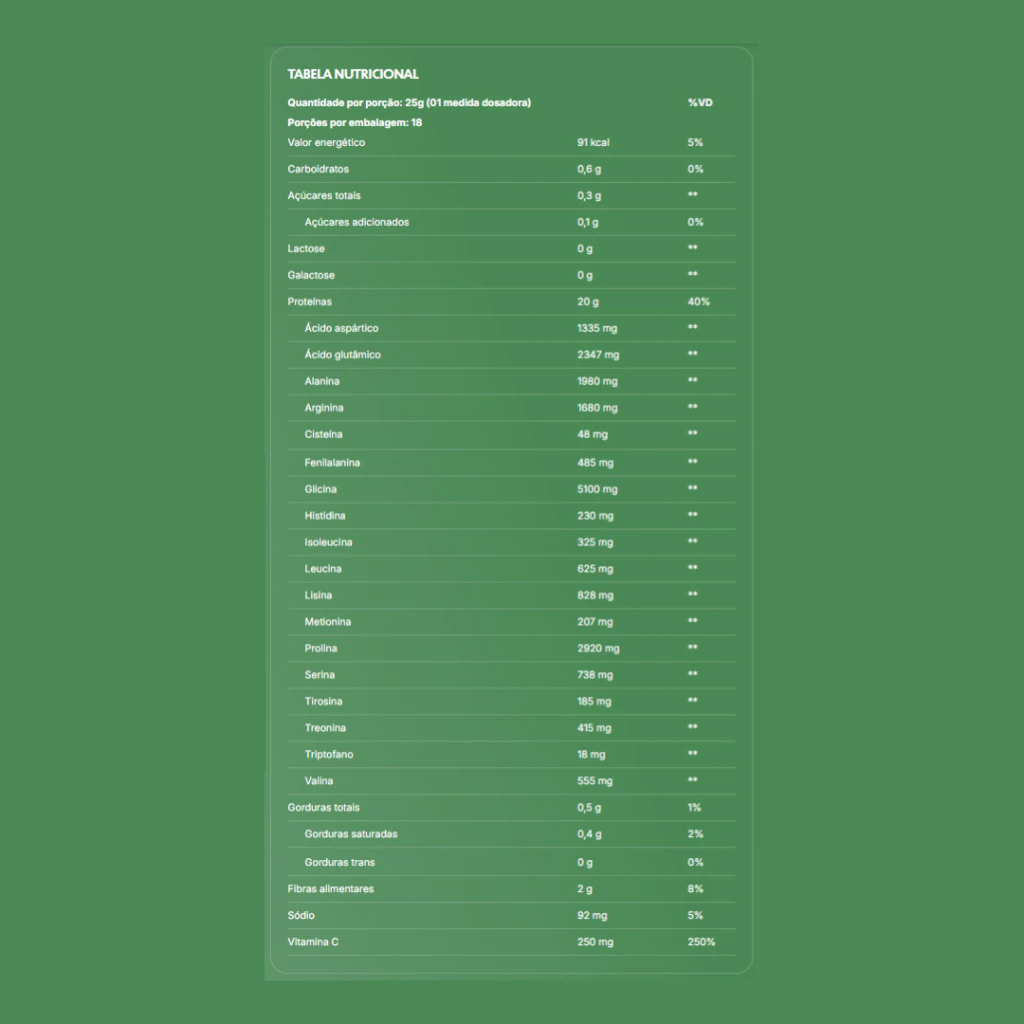
Task: Click the TABELA NUTRICIONAL heading
Action: tap(353, 74)
